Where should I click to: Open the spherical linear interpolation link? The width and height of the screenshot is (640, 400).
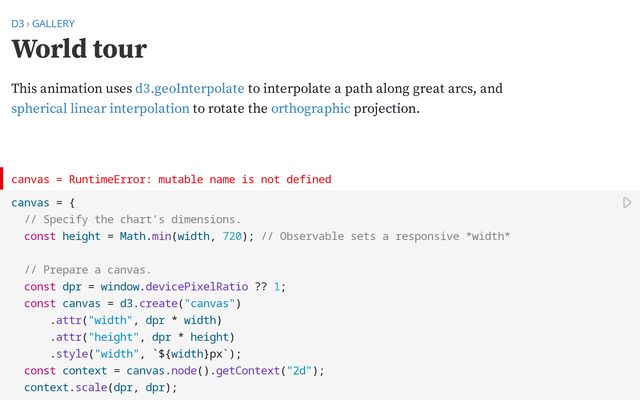tap(100, 108)
